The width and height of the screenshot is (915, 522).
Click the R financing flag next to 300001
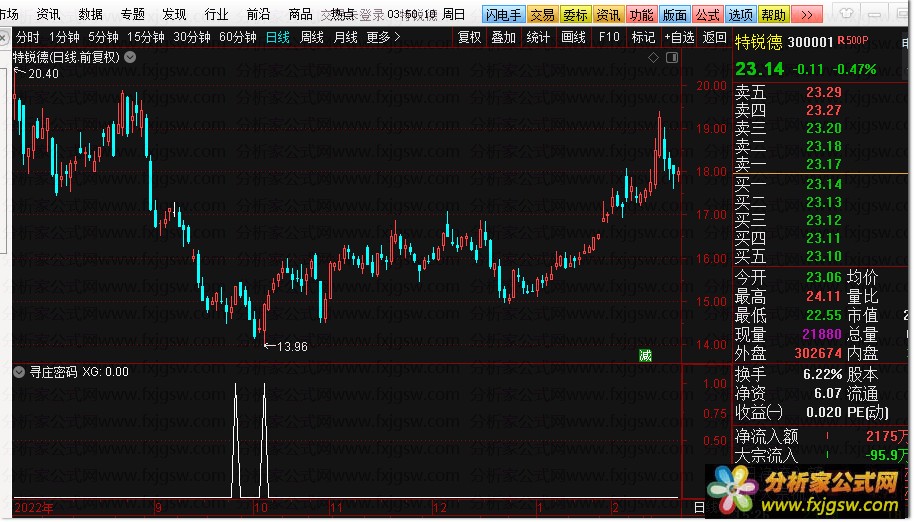(x=841, y=40)
